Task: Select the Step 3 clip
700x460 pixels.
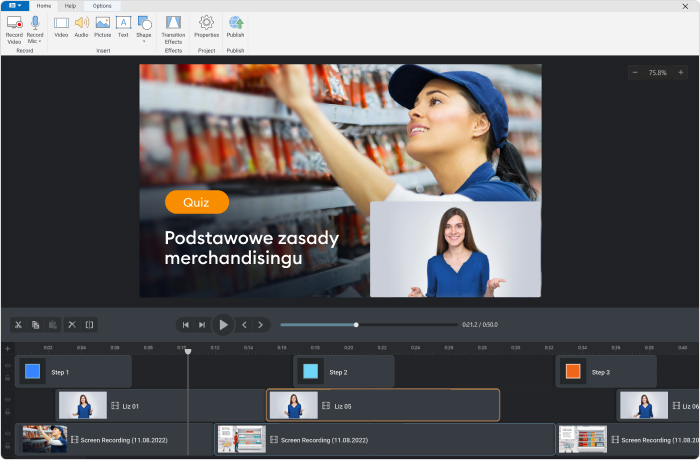Action: [x=606, y=372]
